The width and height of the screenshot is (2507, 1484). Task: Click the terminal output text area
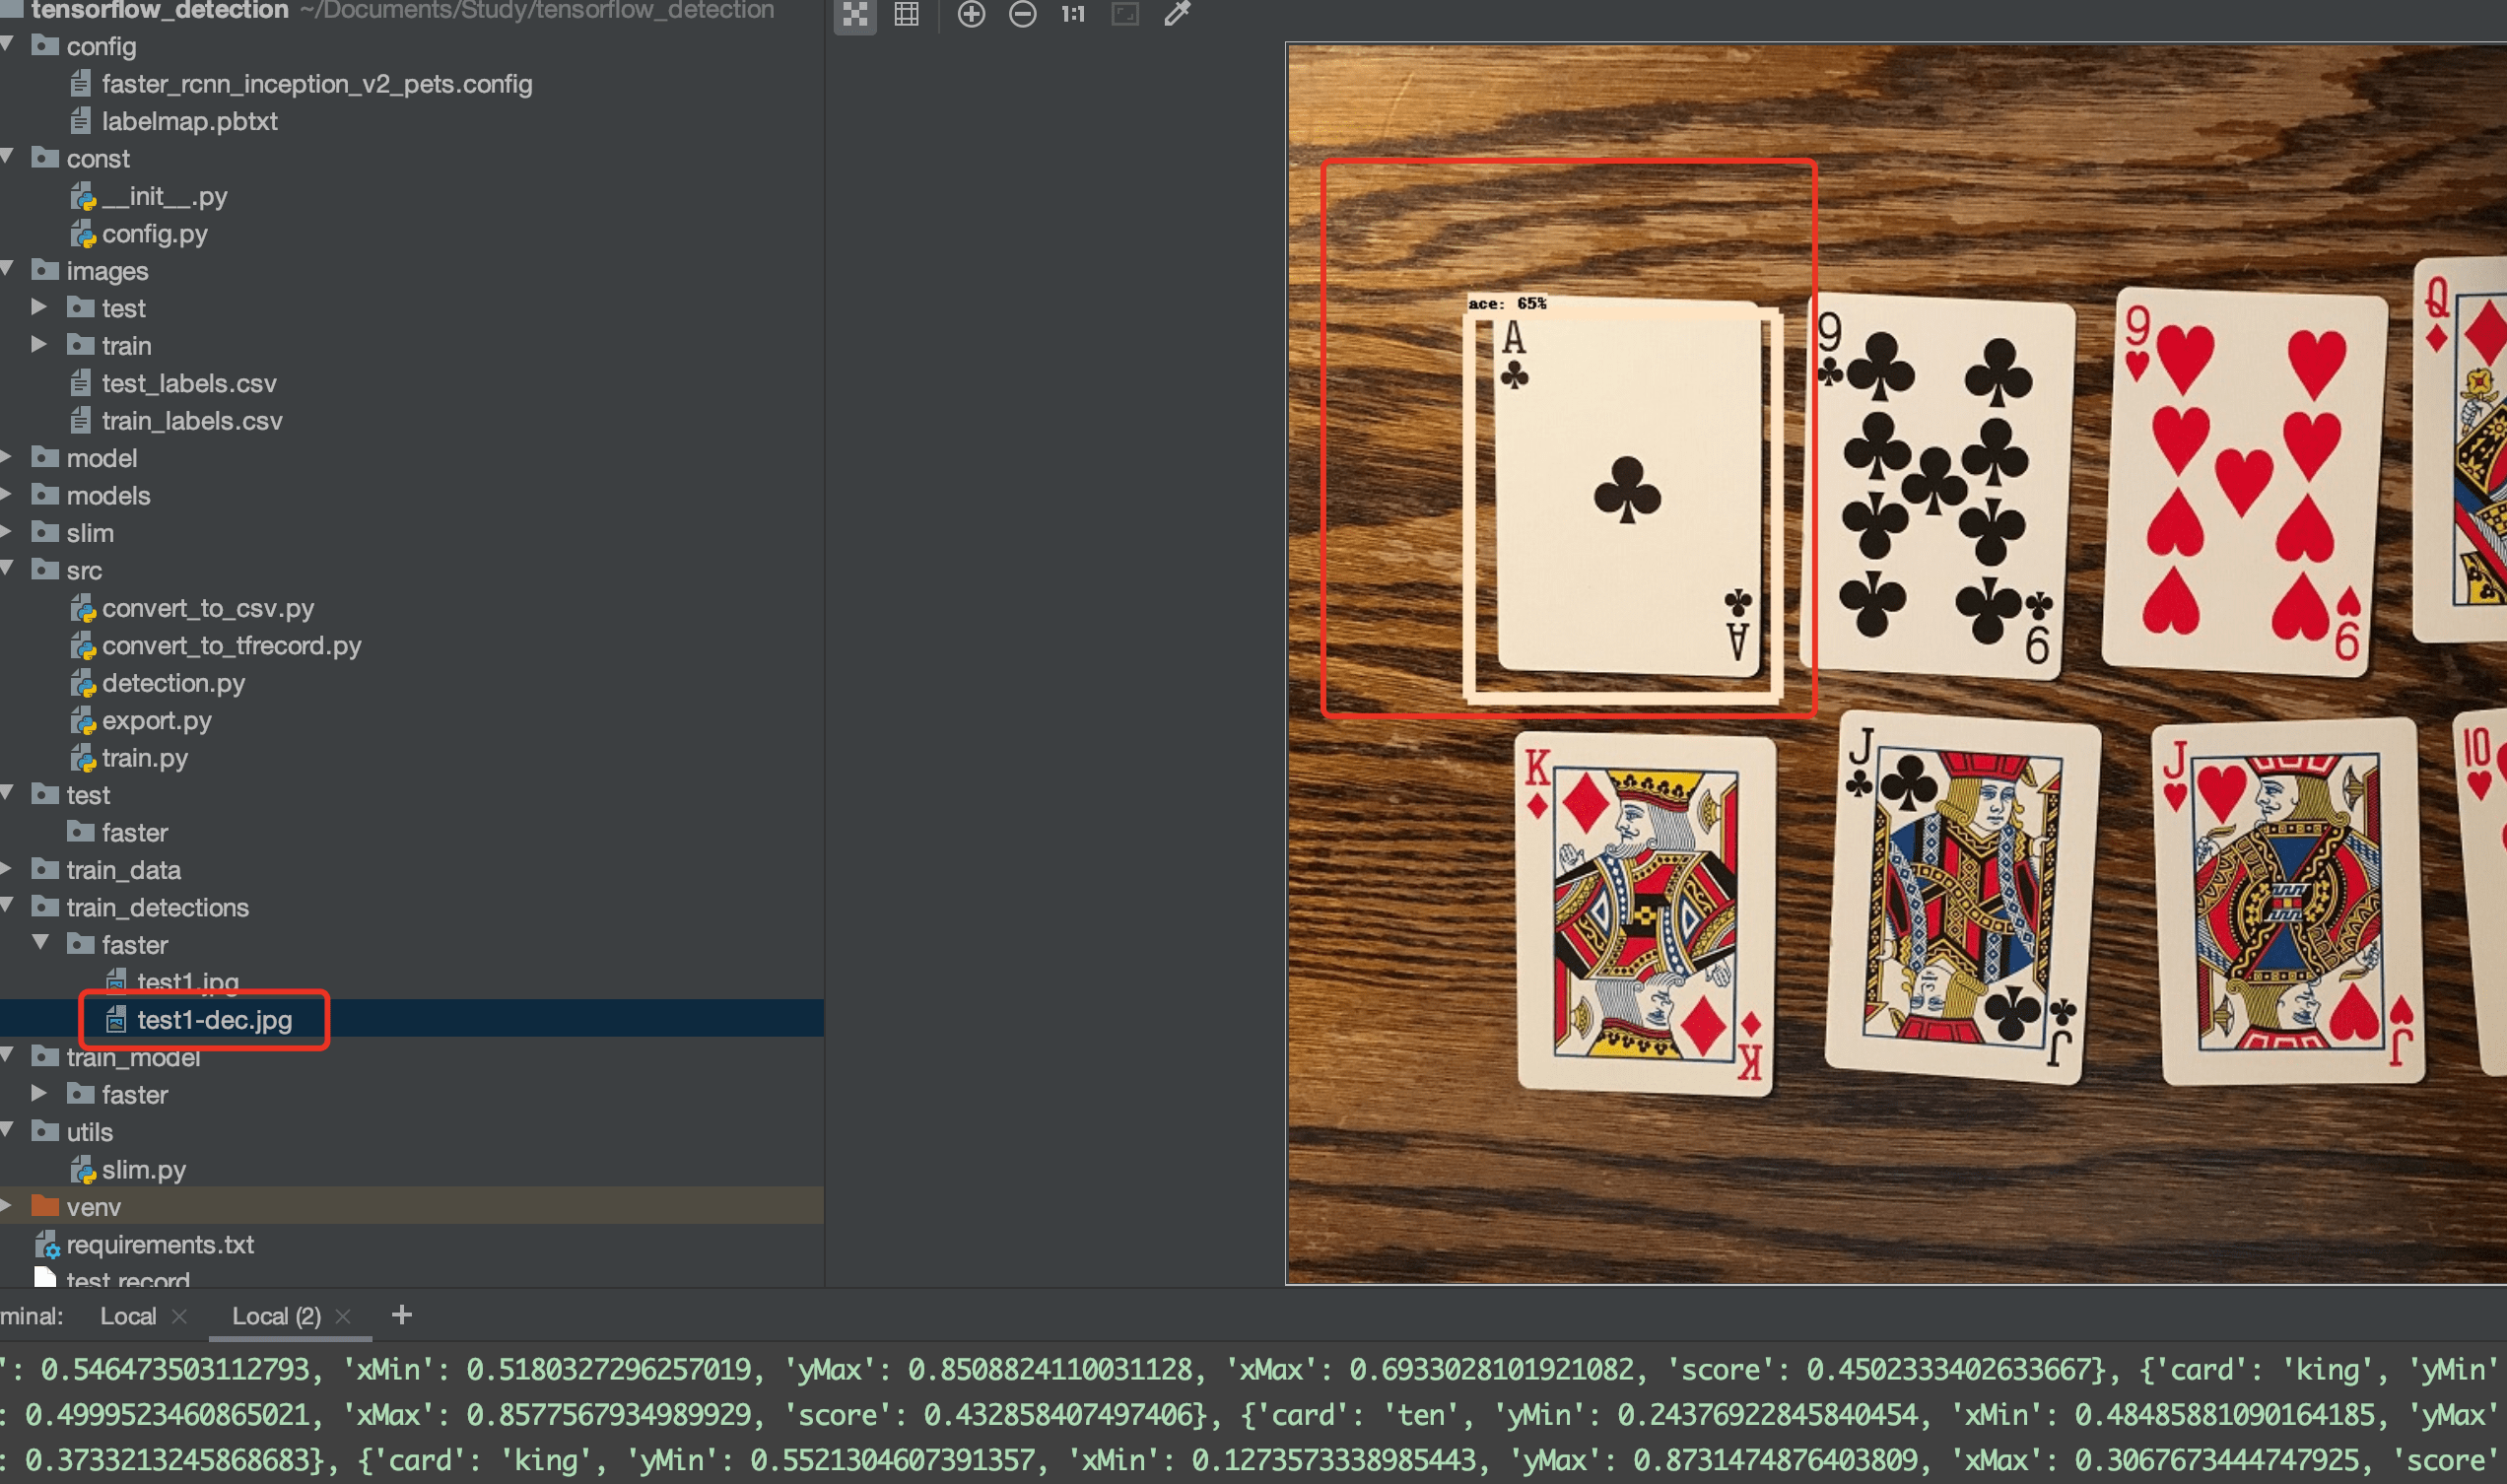(1253, 1414)
